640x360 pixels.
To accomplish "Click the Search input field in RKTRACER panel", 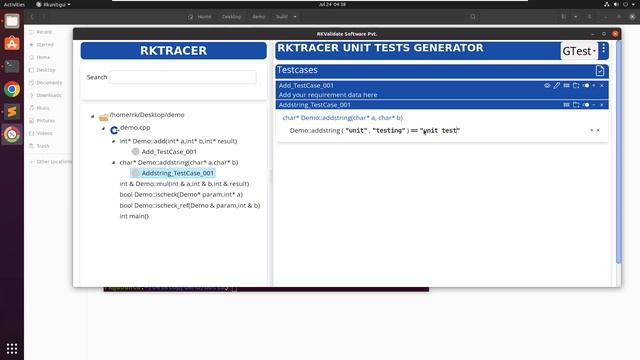I will pos(183,77).
